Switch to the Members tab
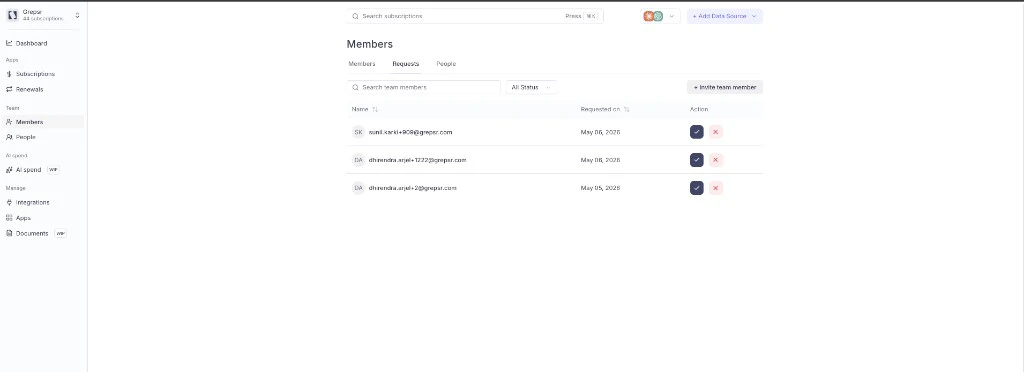The height and width of the screenshot is (372, 1024). pos(362,64)
